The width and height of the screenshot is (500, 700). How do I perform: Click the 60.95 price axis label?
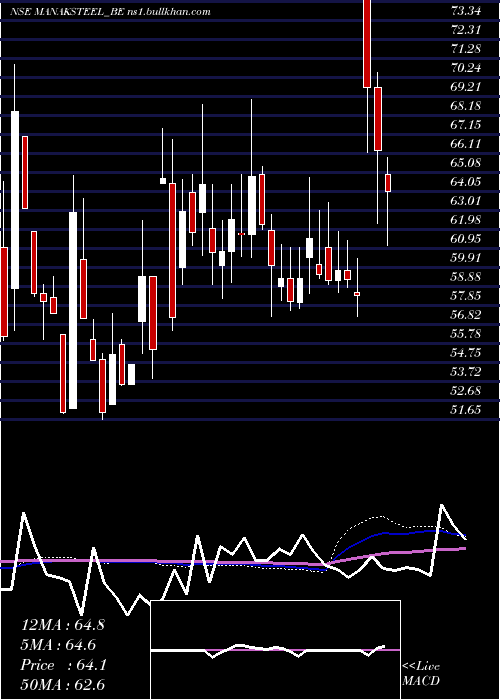click(x=466, y=238)
